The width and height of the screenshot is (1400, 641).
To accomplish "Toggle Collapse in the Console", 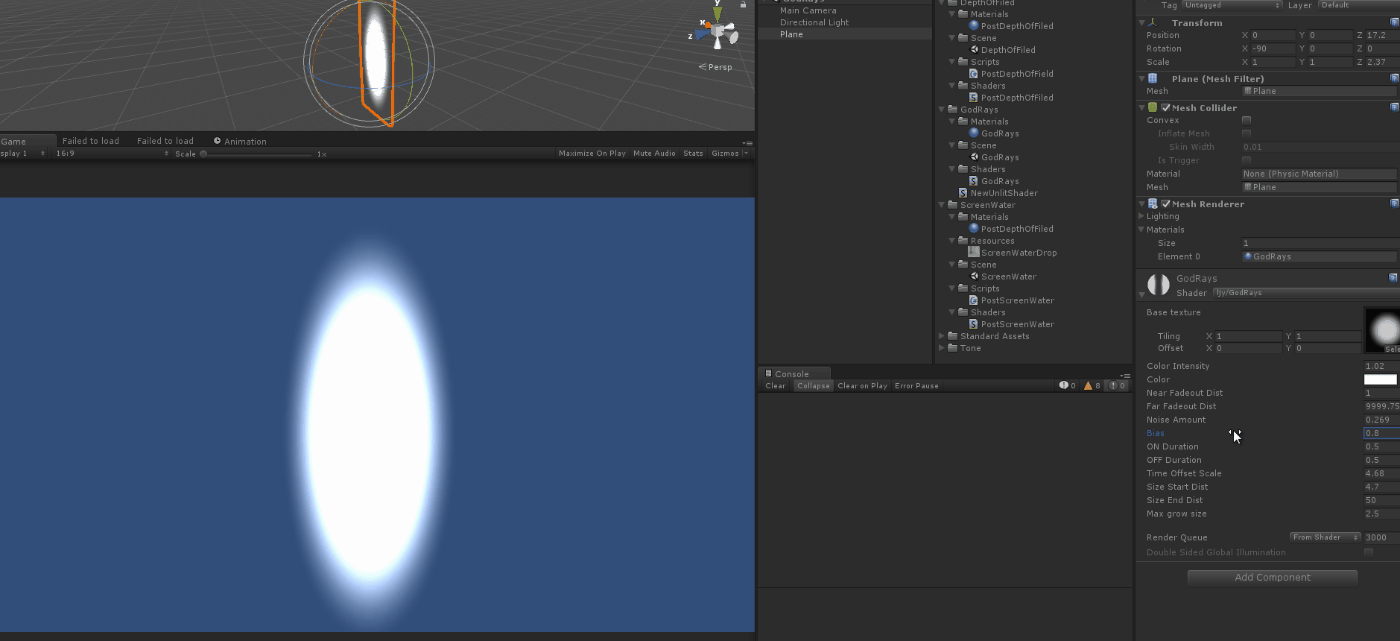I will tap(812, 386).
